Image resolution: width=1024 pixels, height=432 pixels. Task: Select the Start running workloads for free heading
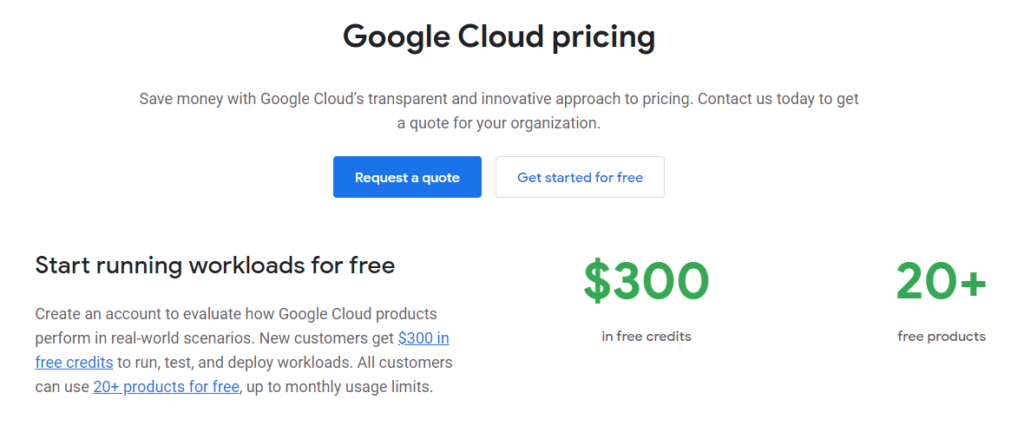[215, 266]
